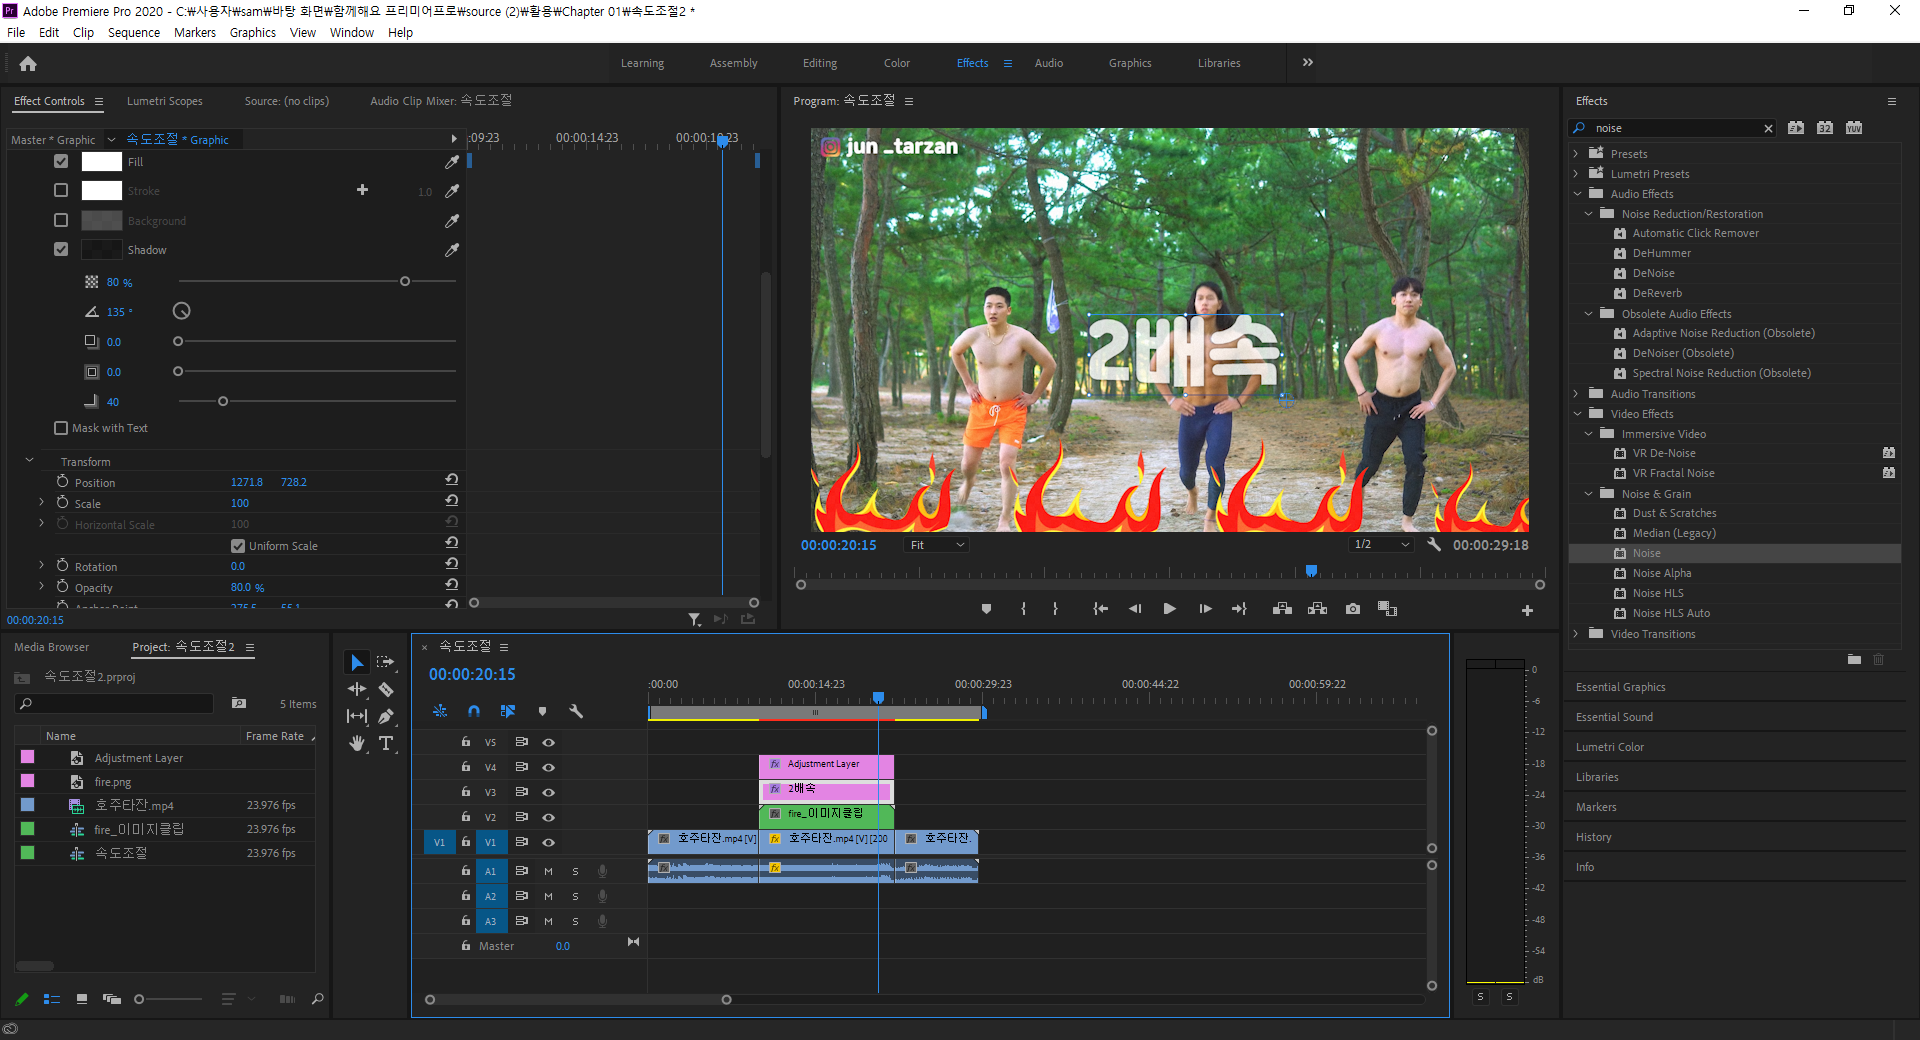Collapse Noise & Grain folder
This screenshot has width=1920, height=1040.
(x=1588, y=494)
